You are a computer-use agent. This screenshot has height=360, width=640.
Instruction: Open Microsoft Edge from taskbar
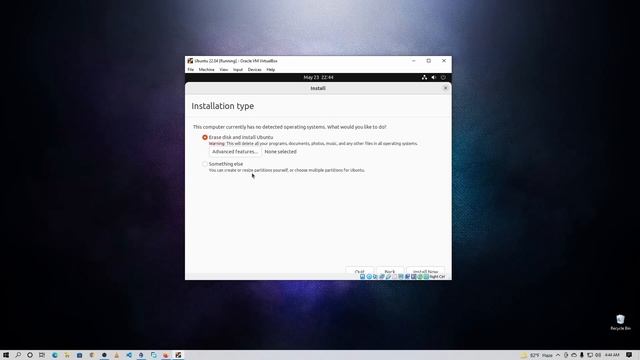tap(55, 355)
